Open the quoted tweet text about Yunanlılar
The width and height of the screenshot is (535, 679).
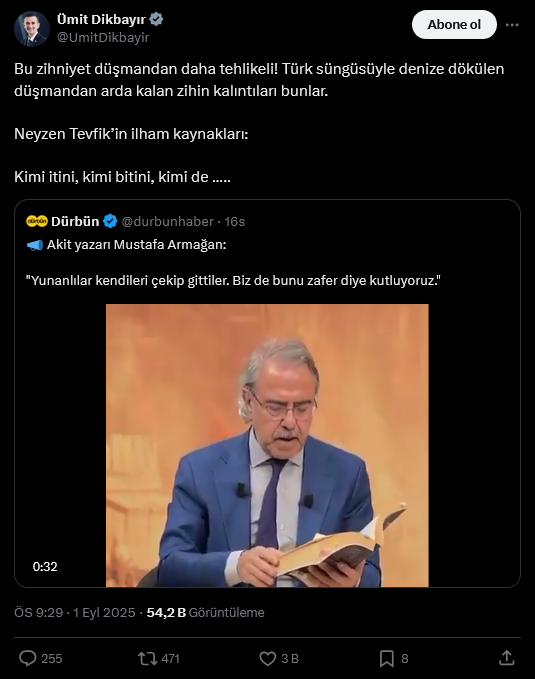[x=233, y=281]
